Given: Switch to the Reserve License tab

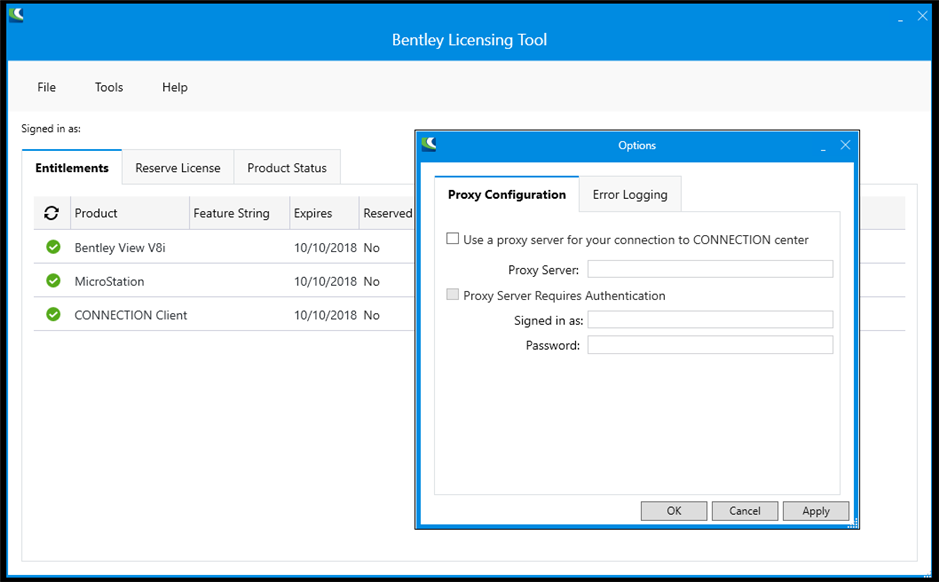Looking at the screenshot, I should coord(178,168).
